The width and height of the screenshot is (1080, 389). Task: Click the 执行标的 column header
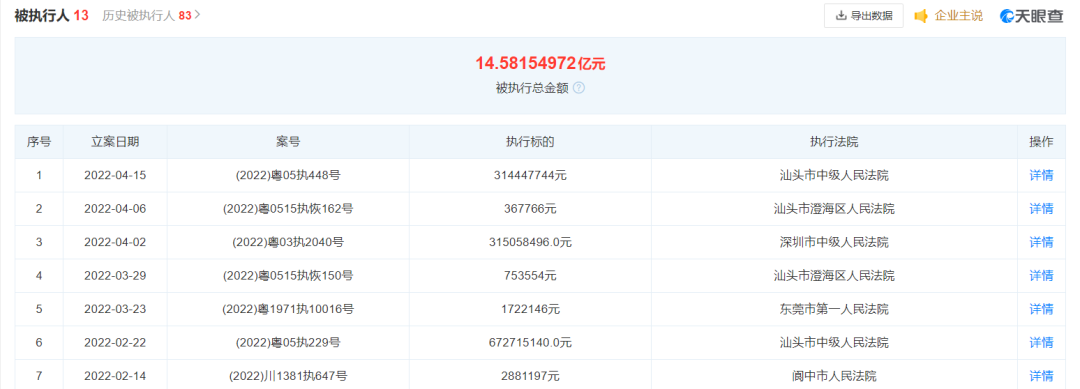pos(530,142)
